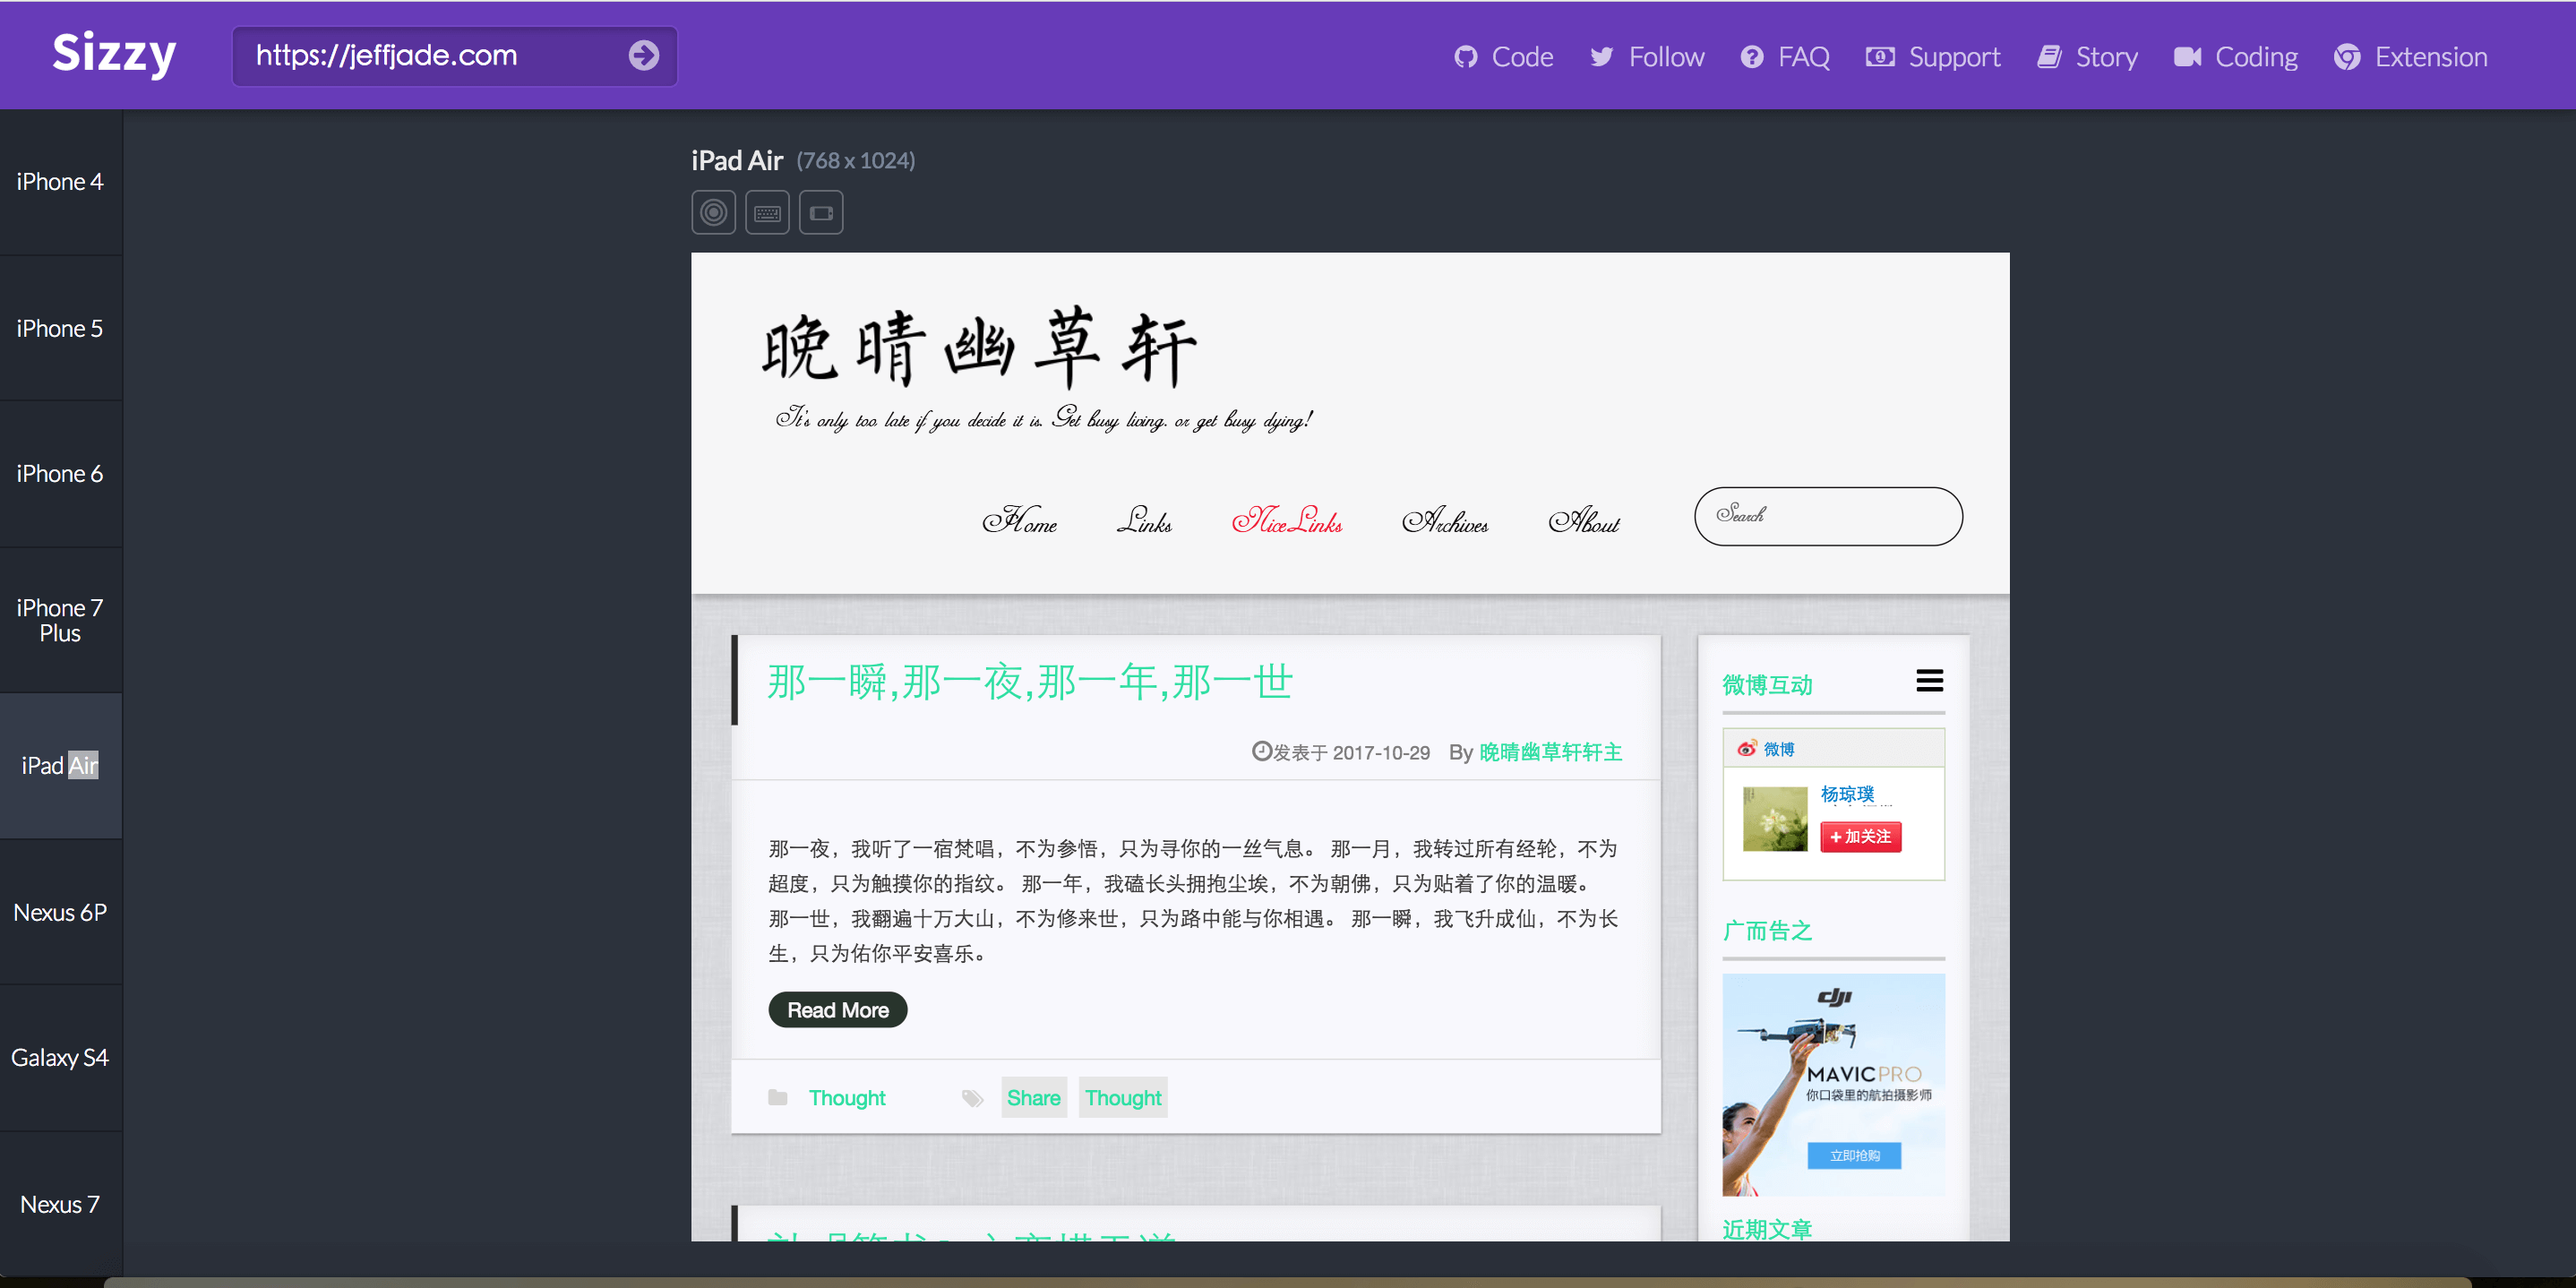2576x1288 pixels.
Task: Click the Chrome Extension icon
Action: coord(2346,57)
